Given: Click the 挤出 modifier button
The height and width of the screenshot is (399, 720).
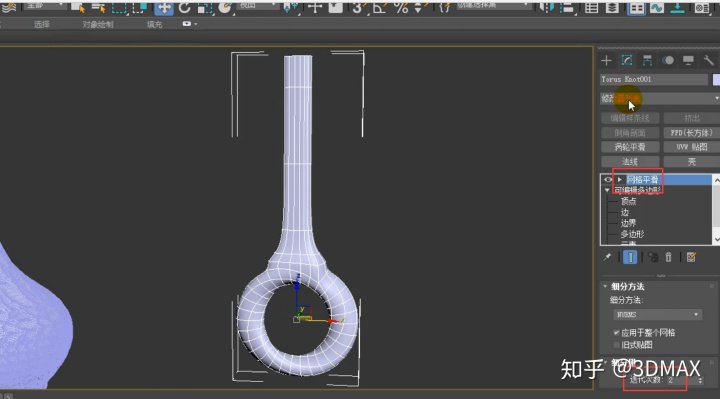Looking at the screenshot, I should (691, 118).
